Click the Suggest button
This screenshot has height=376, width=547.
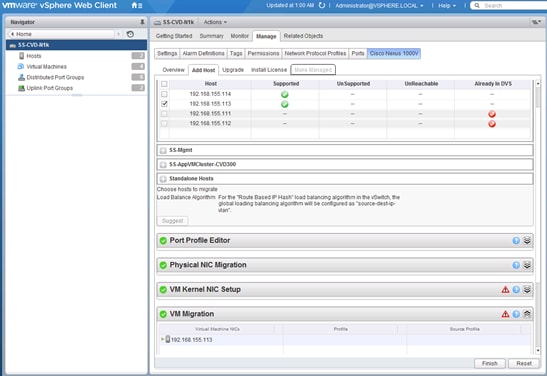pos(173,221)
